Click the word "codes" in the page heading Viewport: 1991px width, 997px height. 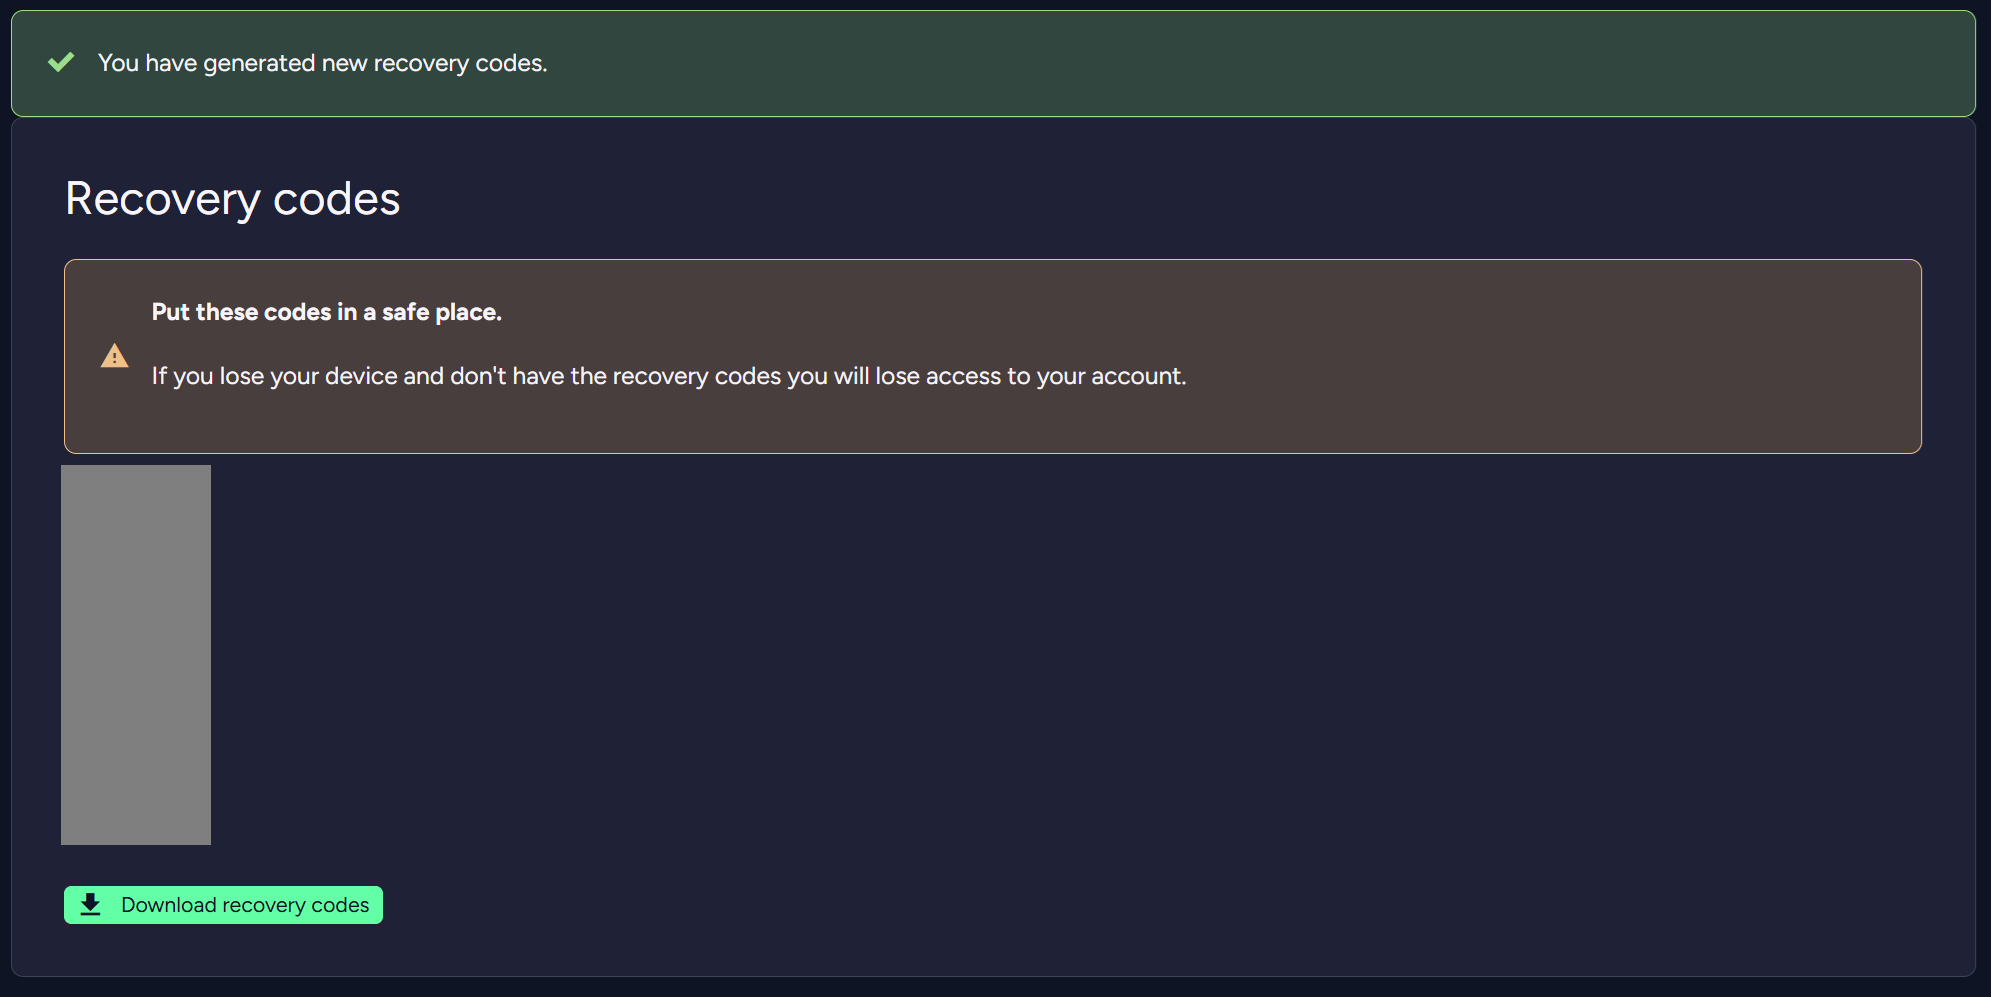tap(336, 198)
